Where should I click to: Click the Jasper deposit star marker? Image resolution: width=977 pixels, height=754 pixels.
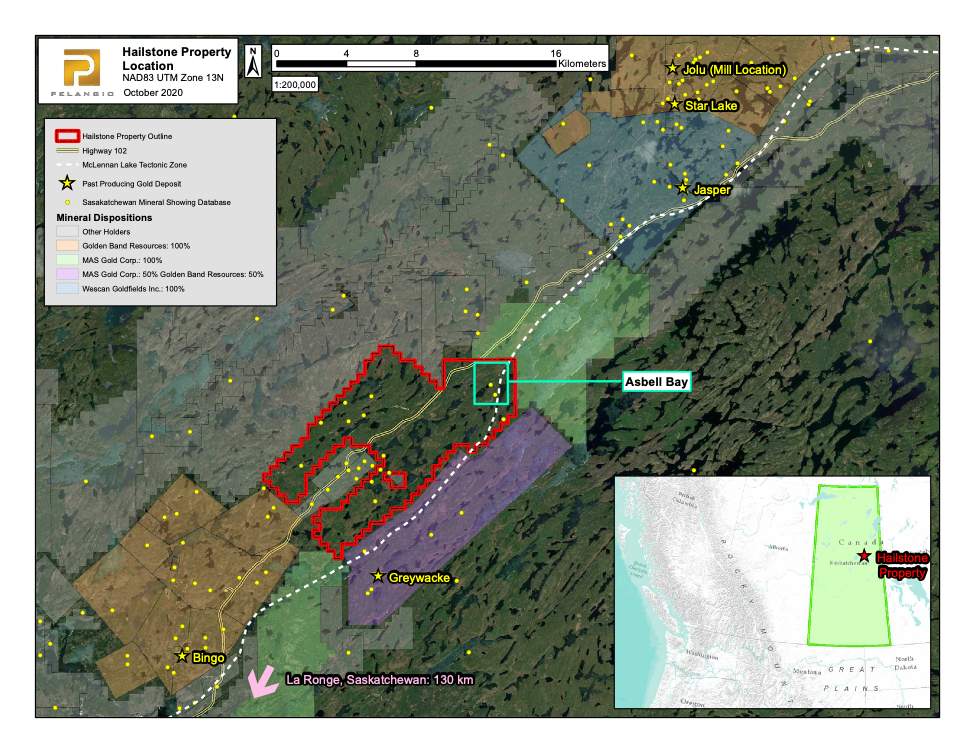[x=683, y=188]
